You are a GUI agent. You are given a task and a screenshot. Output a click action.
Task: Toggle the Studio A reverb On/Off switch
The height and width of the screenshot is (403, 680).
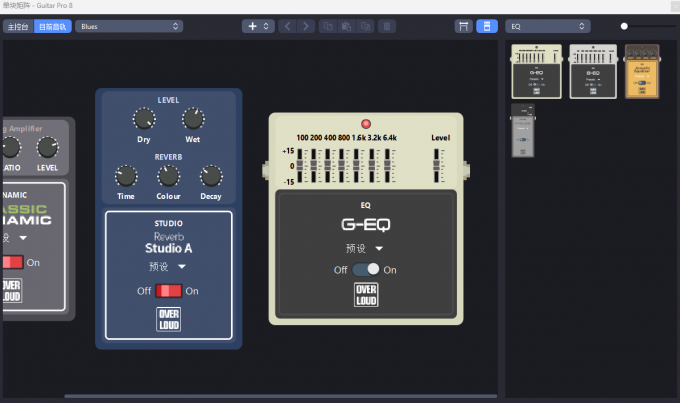(168, 291)
